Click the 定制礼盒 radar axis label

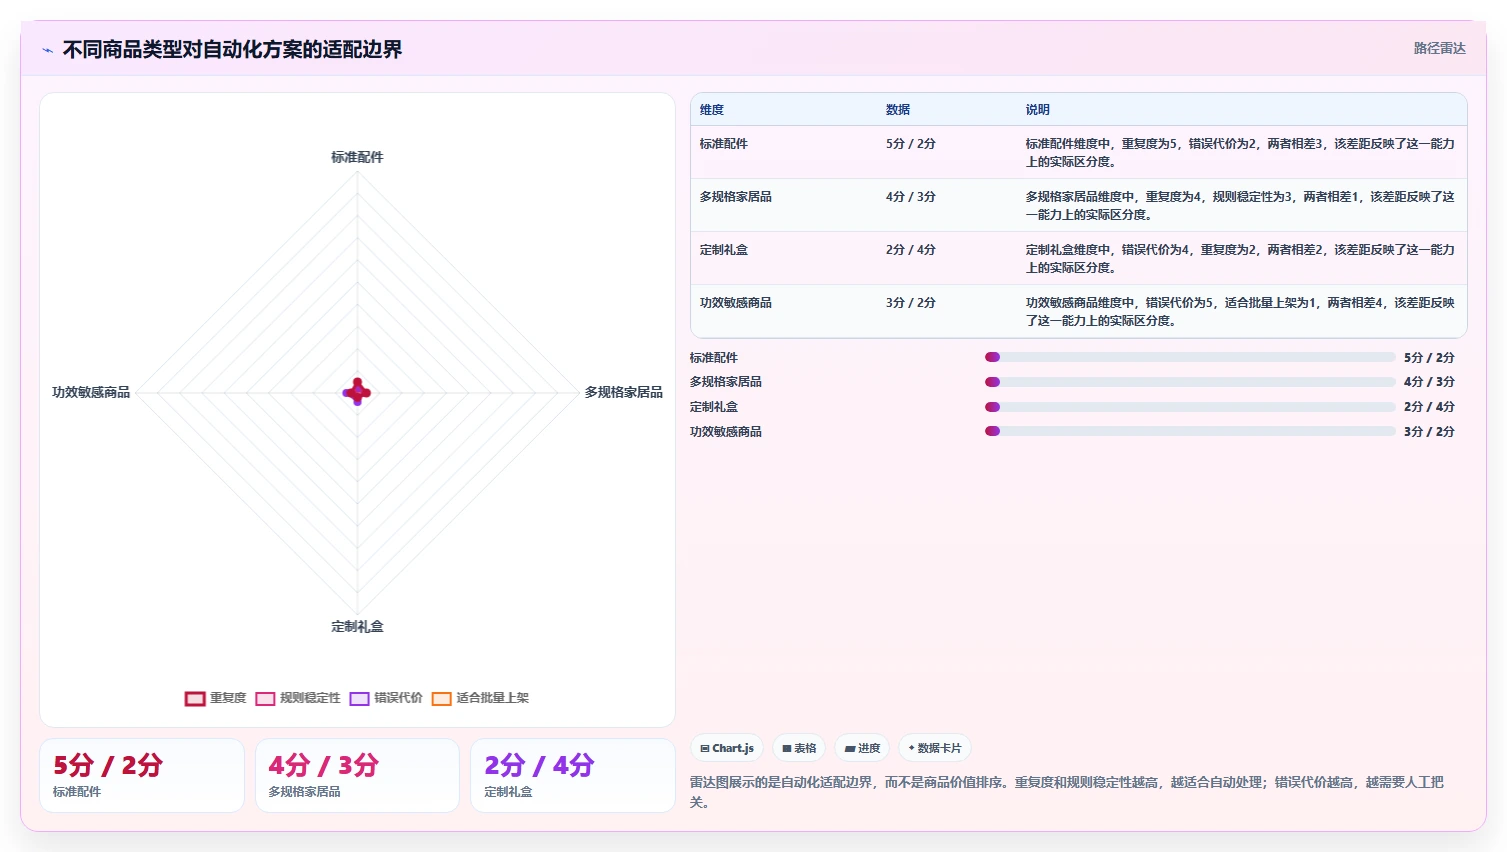357,626
